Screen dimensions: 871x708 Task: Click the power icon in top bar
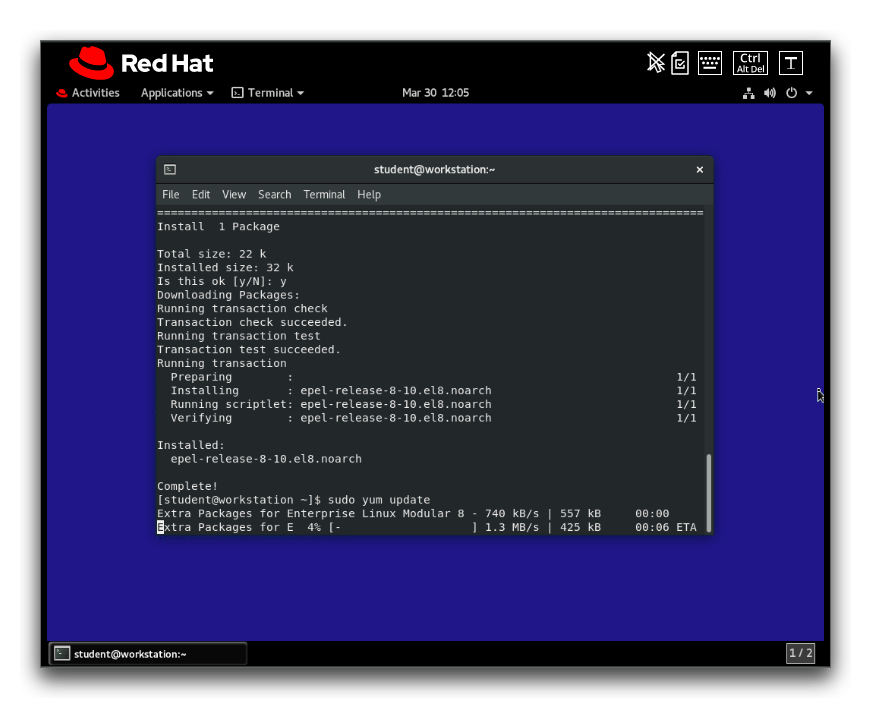792,93
